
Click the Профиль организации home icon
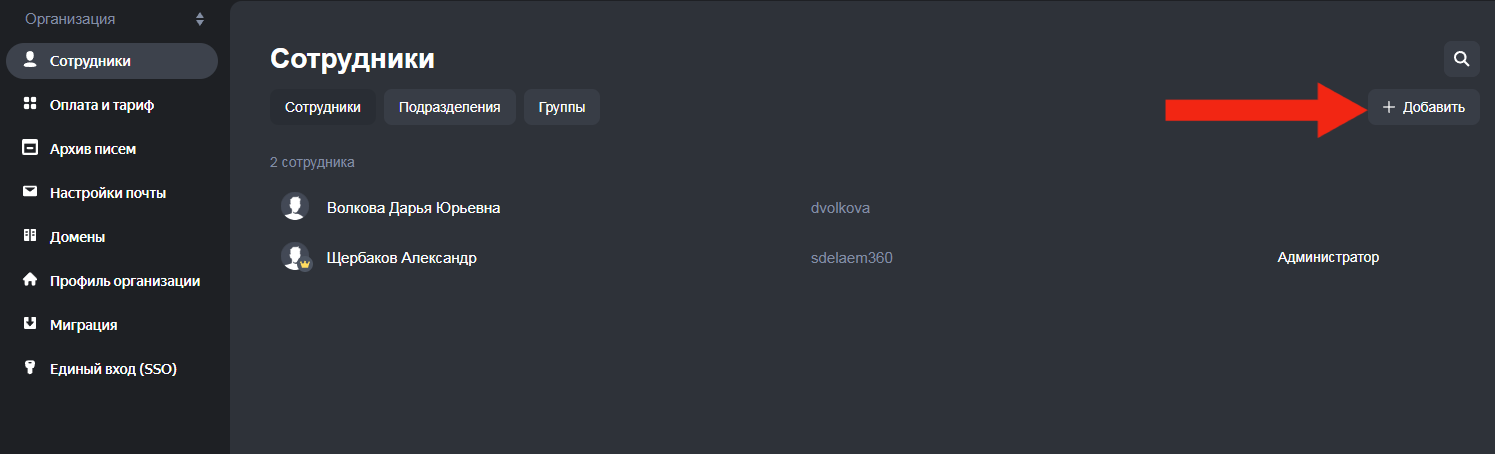point(30,280)
